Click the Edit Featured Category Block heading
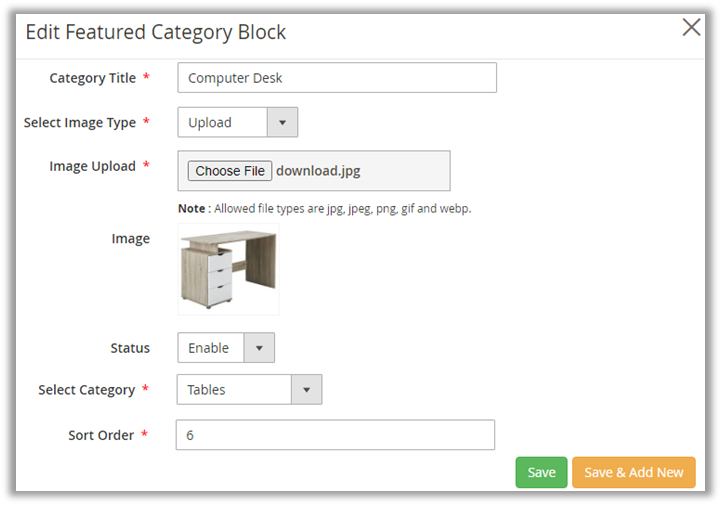The image size is (723, 506). 156,32
